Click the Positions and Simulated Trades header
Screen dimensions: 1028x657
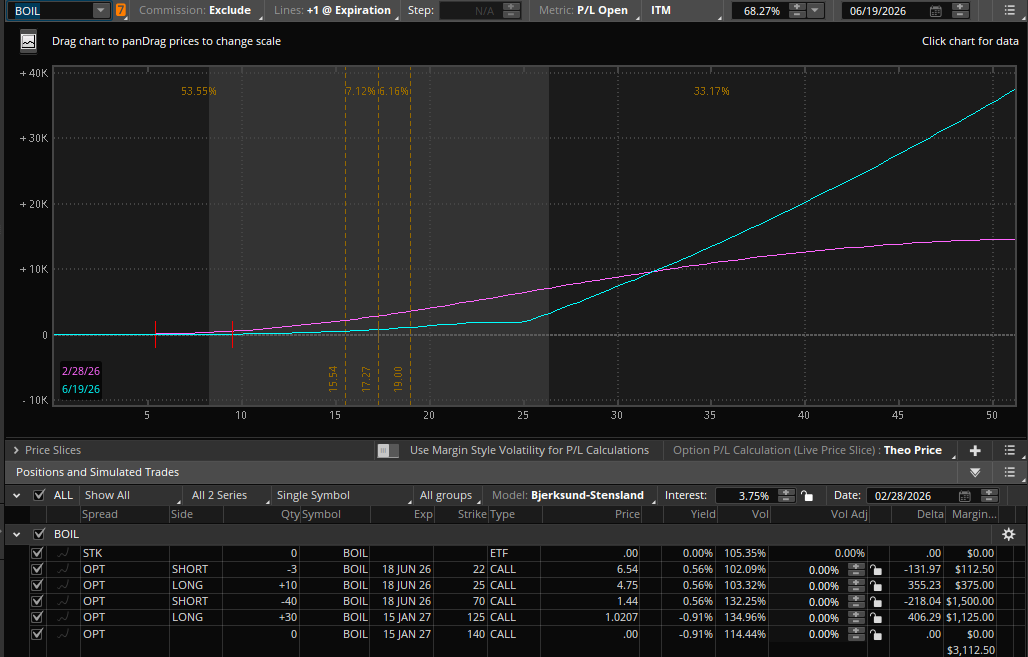pyautogui.click(x=97, y=472)
